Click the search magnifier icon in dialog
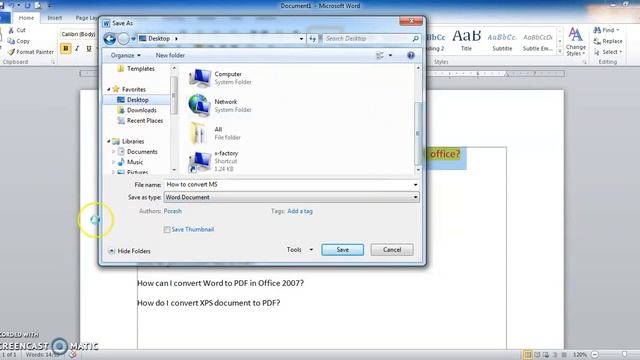The width and height of the screenshot is (640, 360). [x=416, y=38]
